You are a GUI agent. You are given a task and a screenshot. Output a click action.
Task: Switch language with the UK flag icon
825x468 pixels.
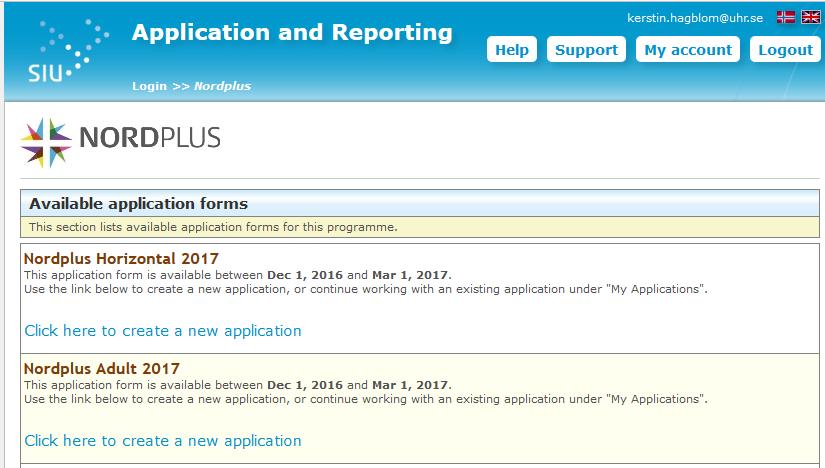tap(810, 17)
